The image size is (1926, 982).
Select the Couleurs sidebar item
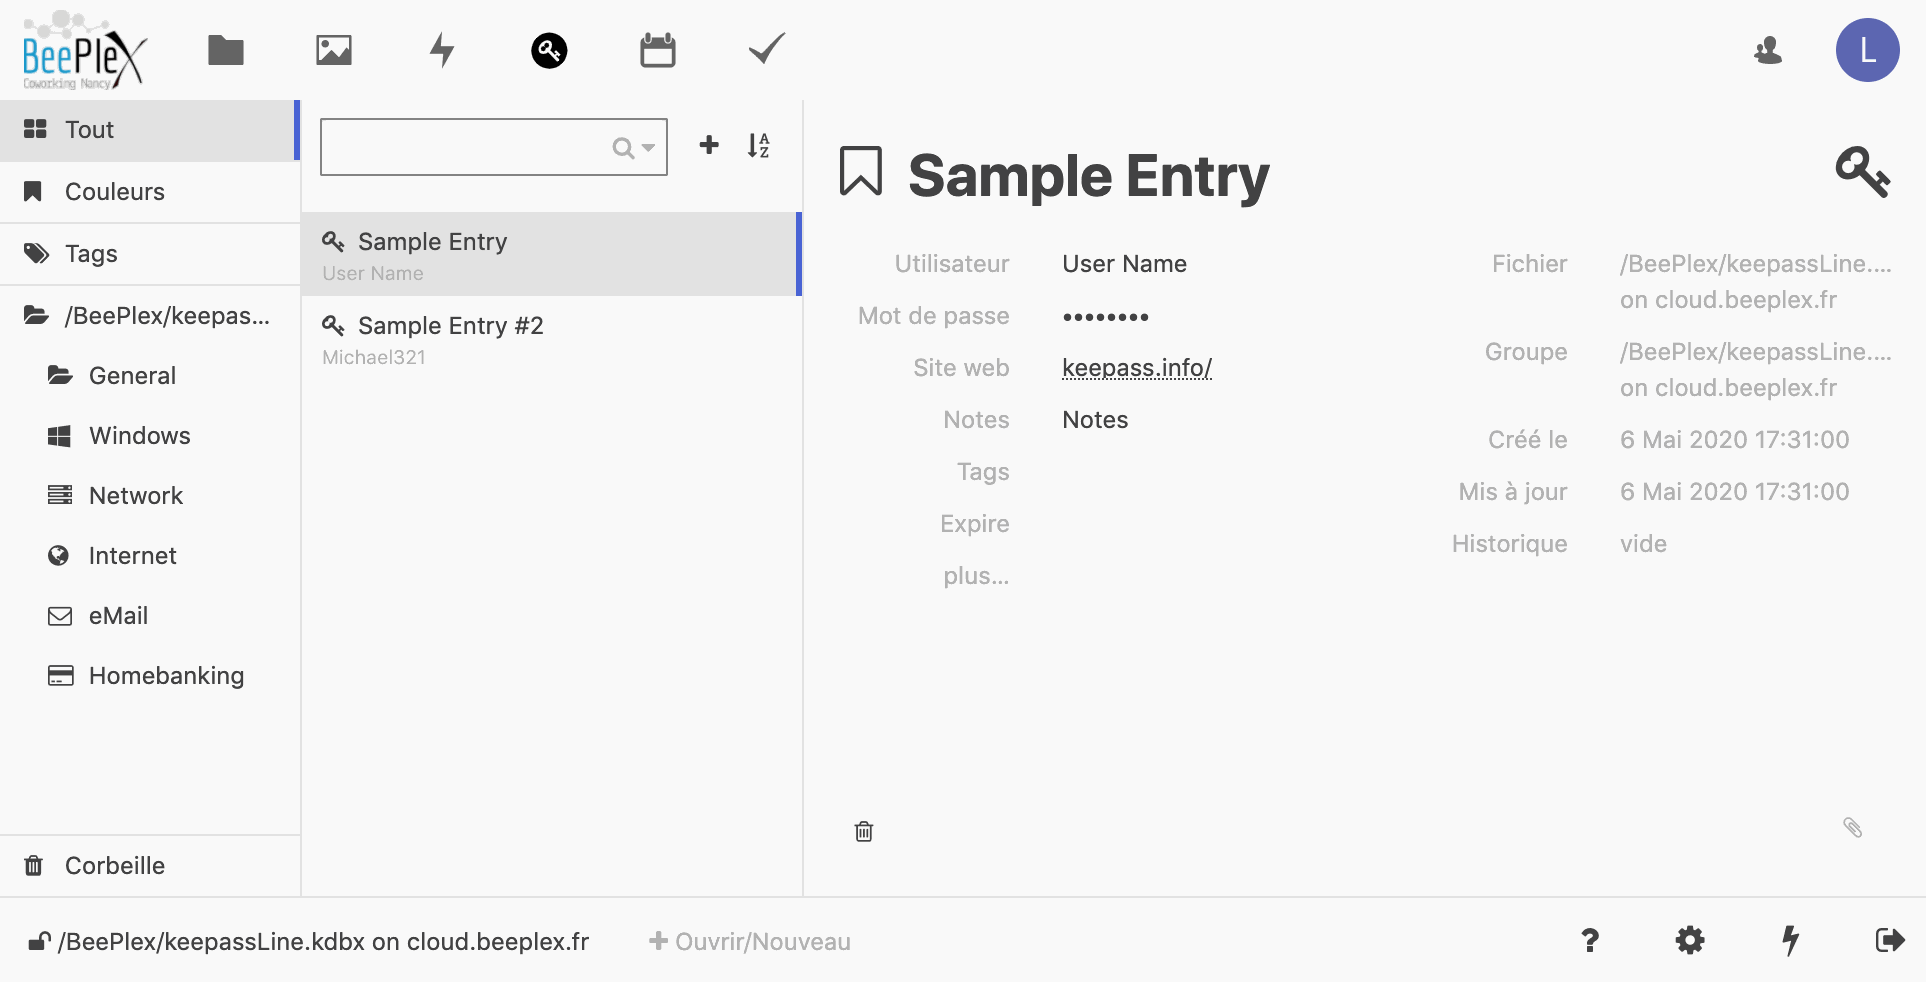[x=114, y=192]
